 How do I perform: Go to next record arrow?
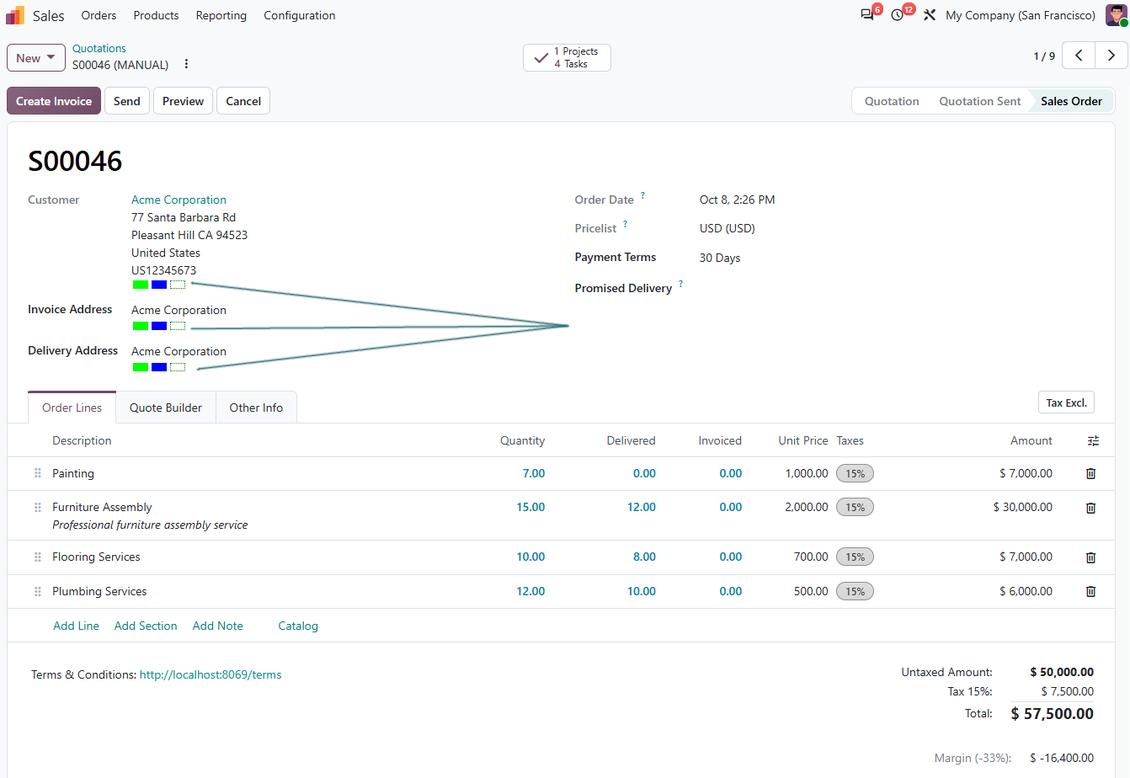pos(1111,55)
